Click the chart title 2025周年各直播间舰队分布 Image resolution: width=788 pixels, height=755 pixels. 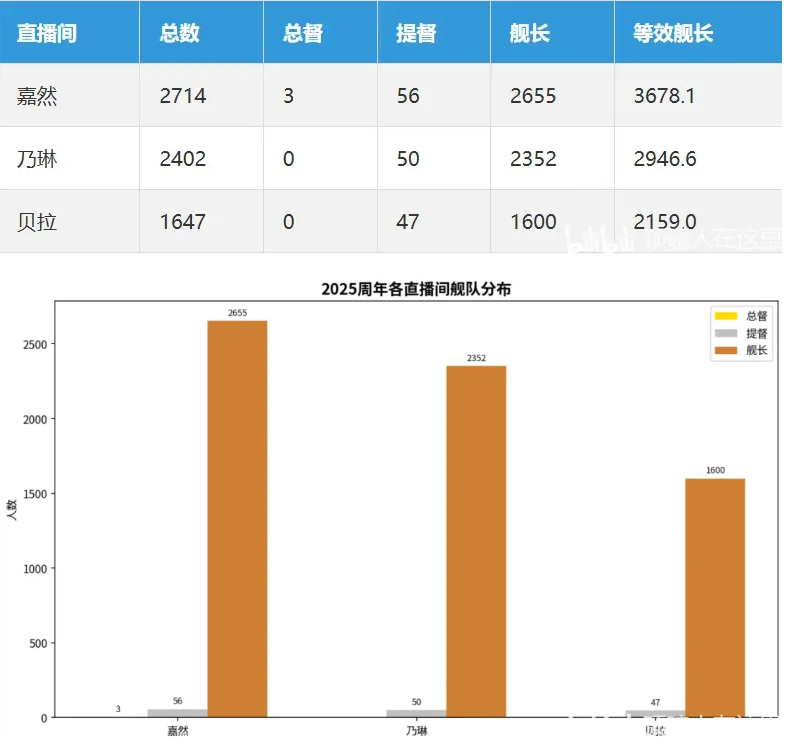click(x=415, y=289)
